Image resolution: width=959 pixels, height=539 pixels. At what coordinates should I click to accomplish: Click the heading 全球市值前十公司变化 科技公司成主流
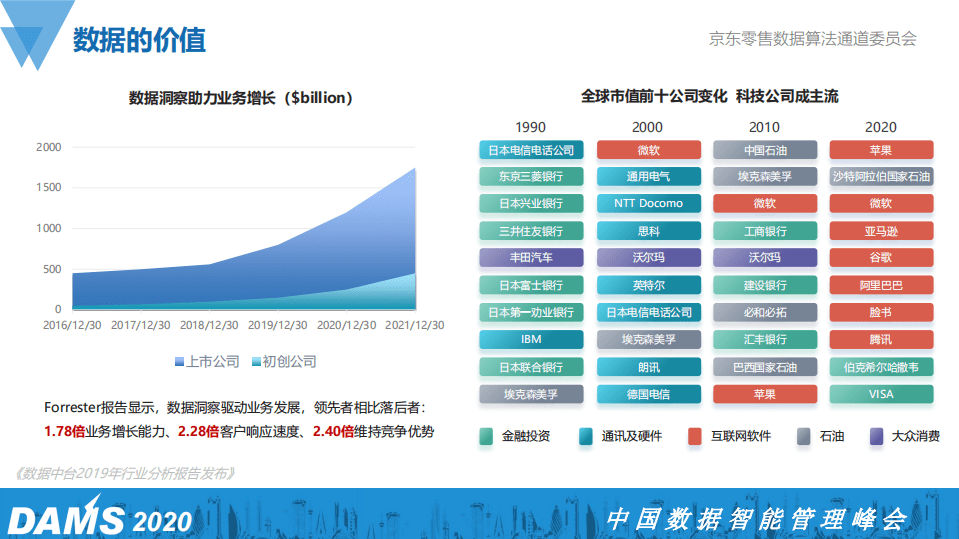coord(709,96)
